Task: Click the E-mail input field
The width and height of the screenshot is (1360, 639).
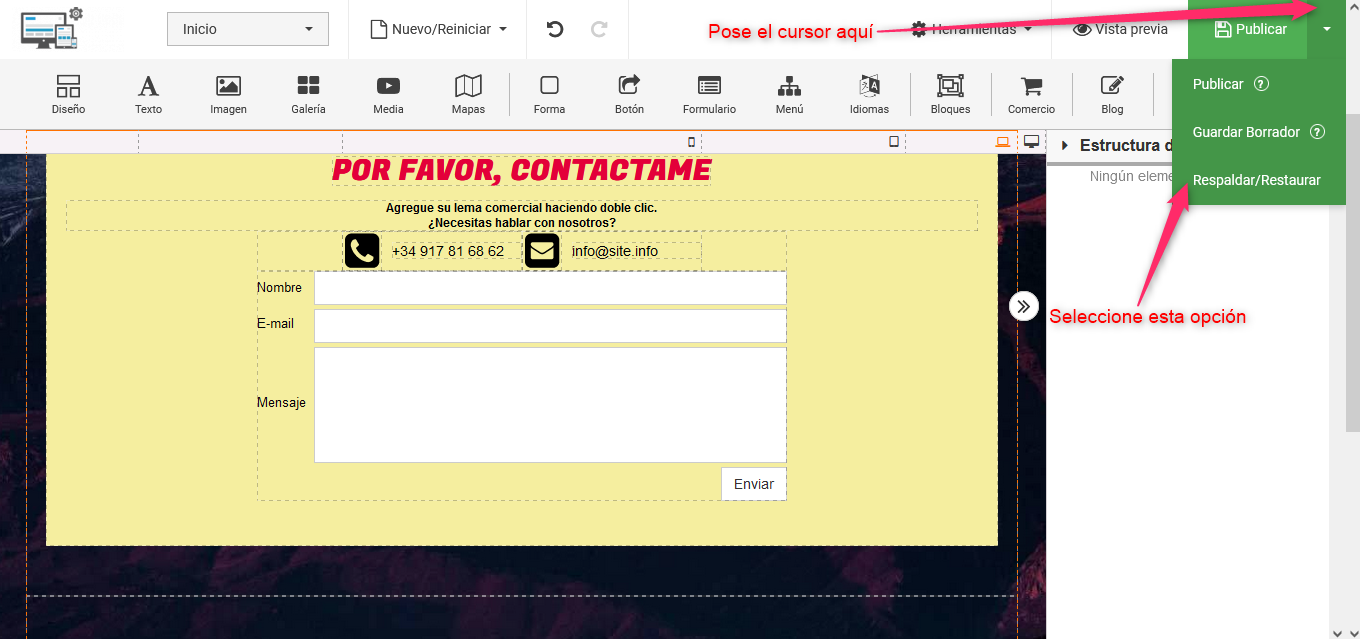Action: click(550, 326)
